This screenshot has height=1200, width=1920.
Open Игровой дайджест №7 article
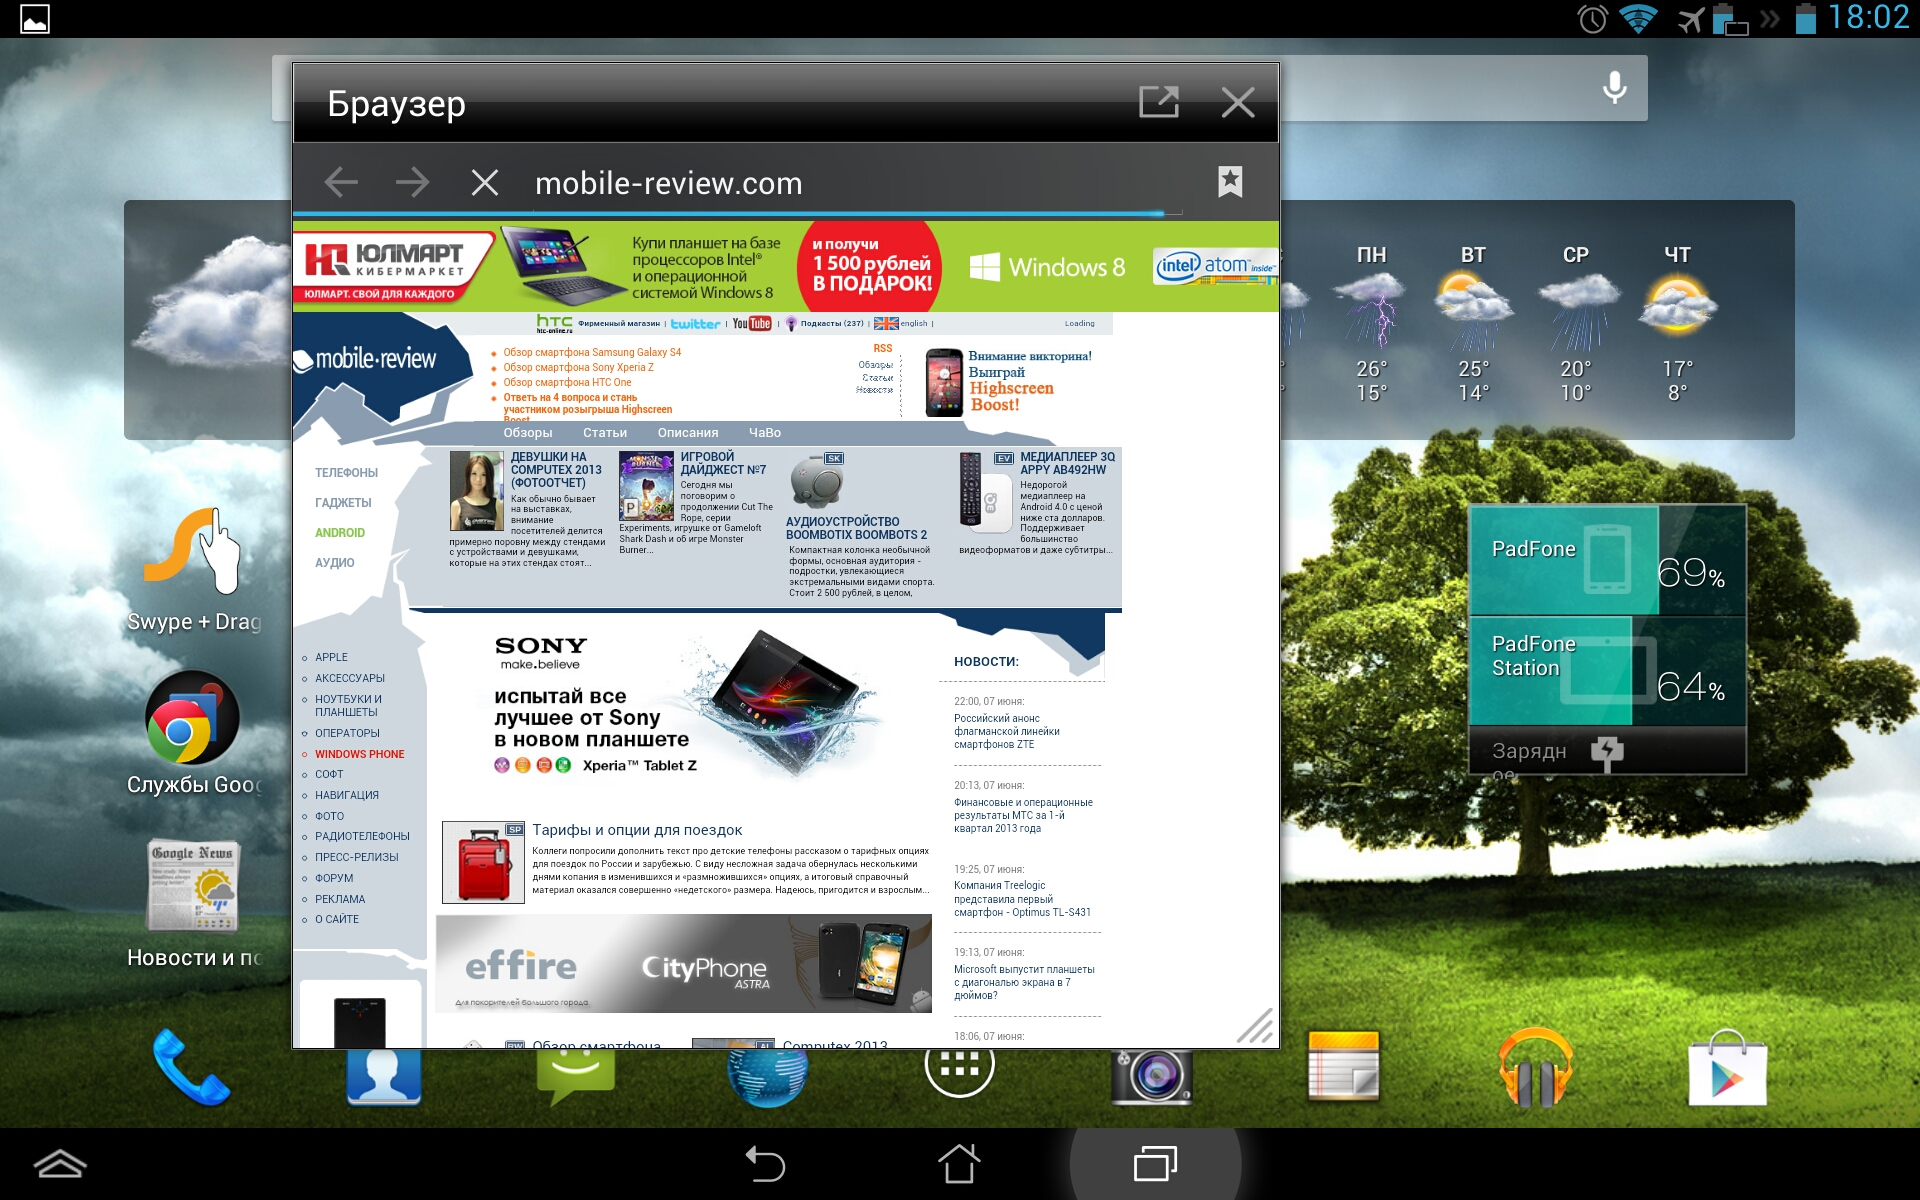click(x=723, y=463)
